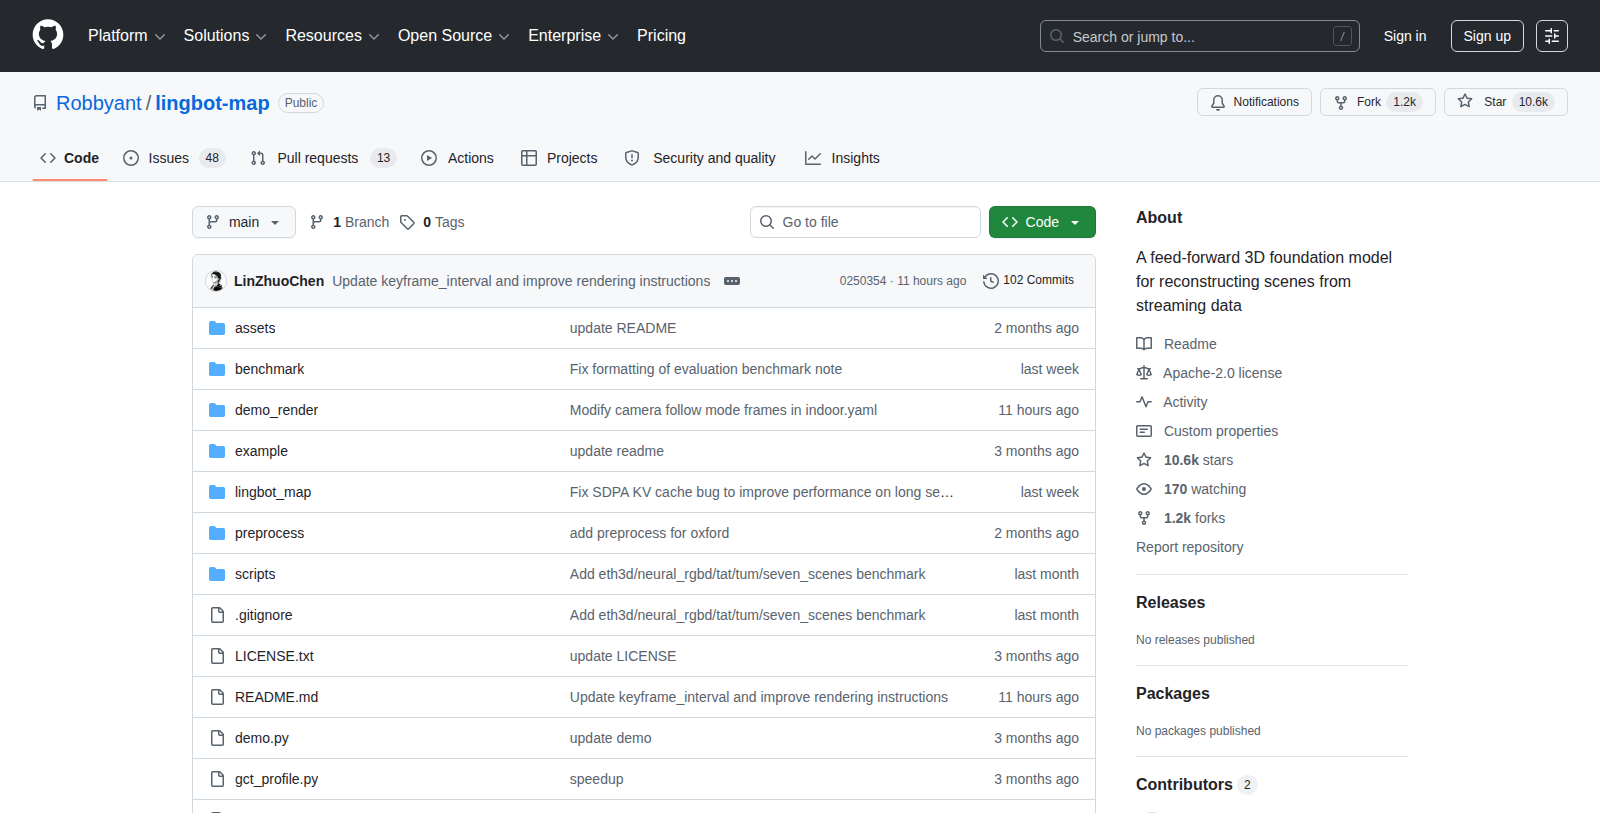Expand the Platform menu
The height and width of the screenshot is (813, 1600).
[x=126, y=36]
